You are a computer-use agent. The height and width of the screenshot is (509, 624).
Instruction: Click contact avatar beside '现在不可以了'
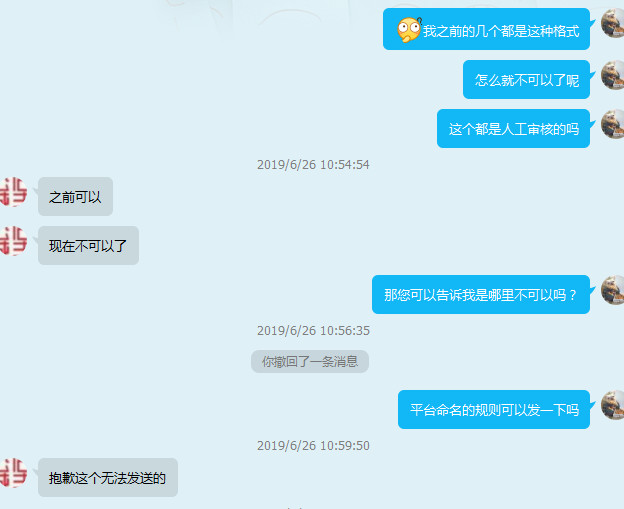pos(13,241)
